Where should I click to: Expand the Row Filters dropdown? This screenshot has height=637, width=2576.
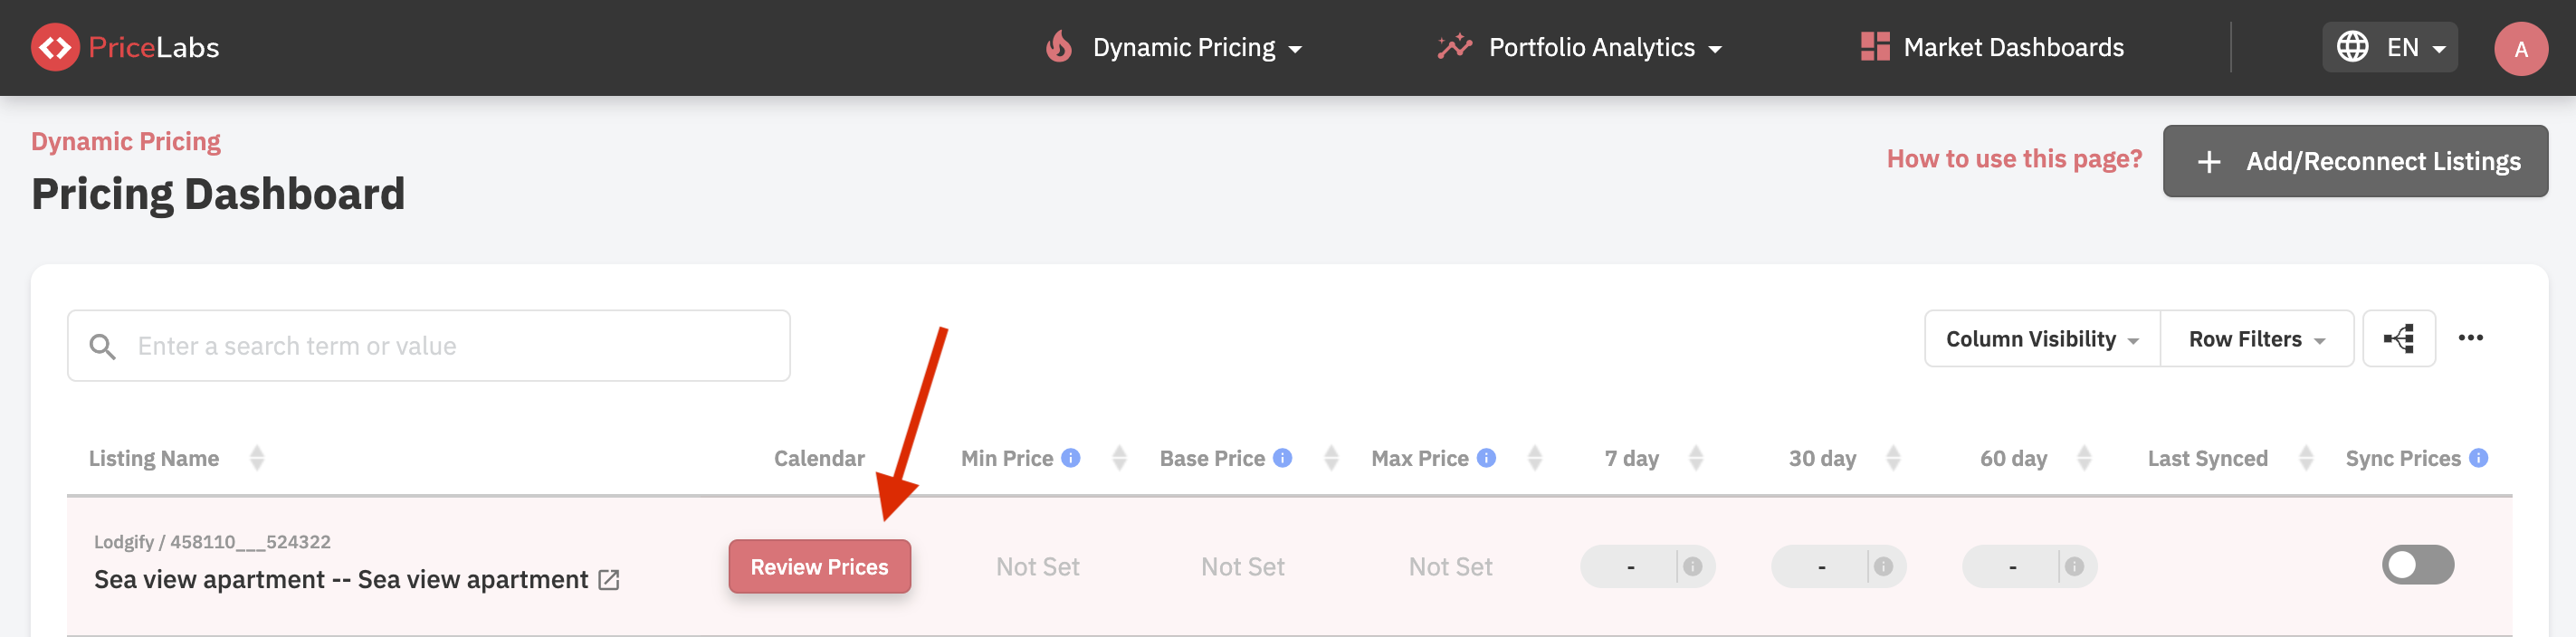pos(2256,340)
